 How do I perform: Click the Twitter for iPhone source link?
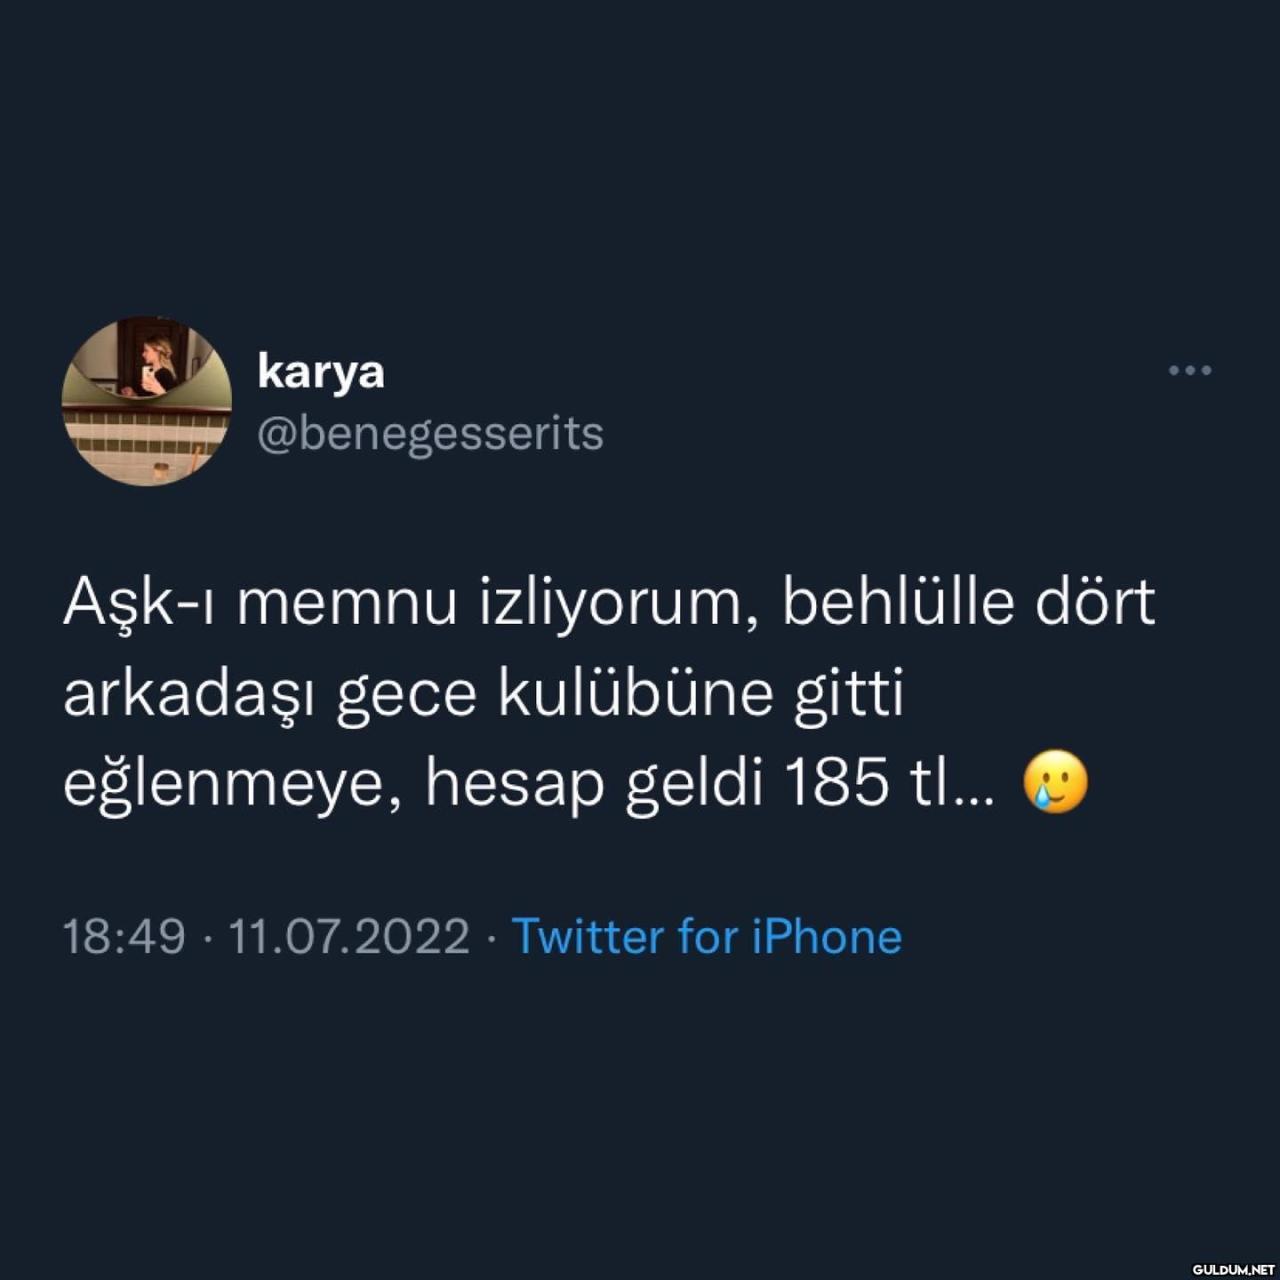pos(707,937)
